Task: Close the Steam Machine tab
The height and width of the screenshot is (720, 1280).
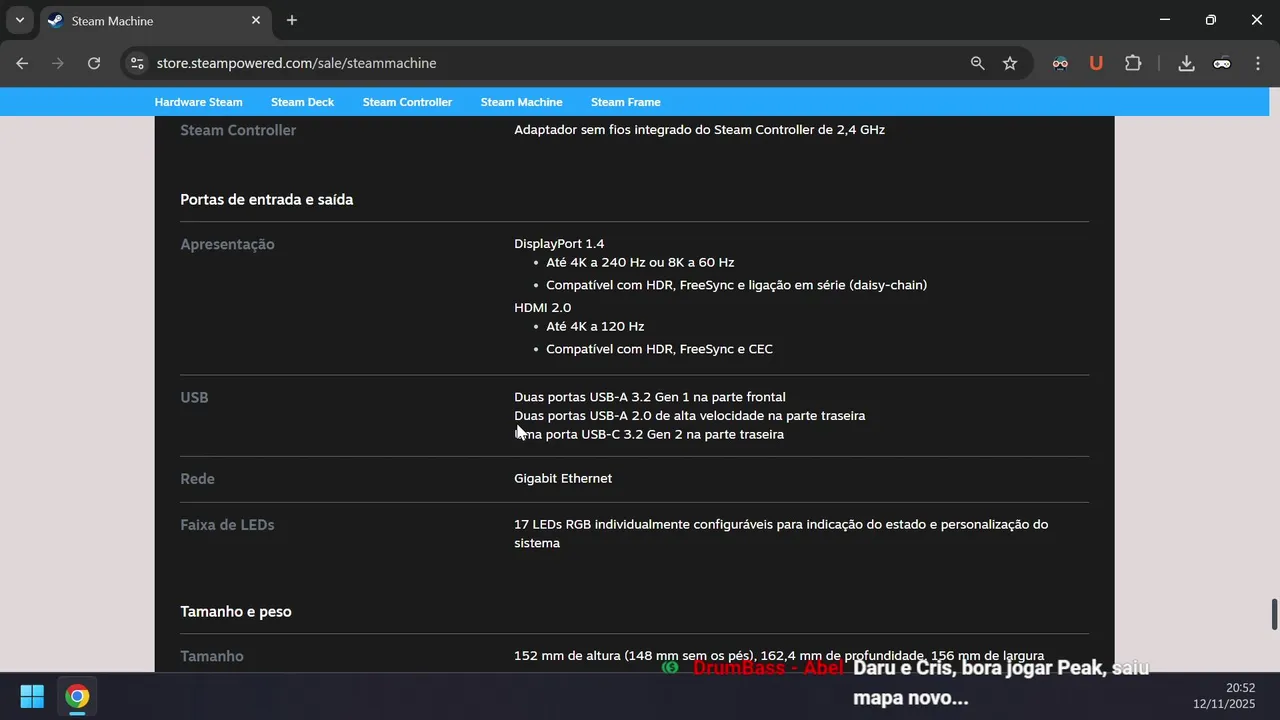Action: (256, 20)
